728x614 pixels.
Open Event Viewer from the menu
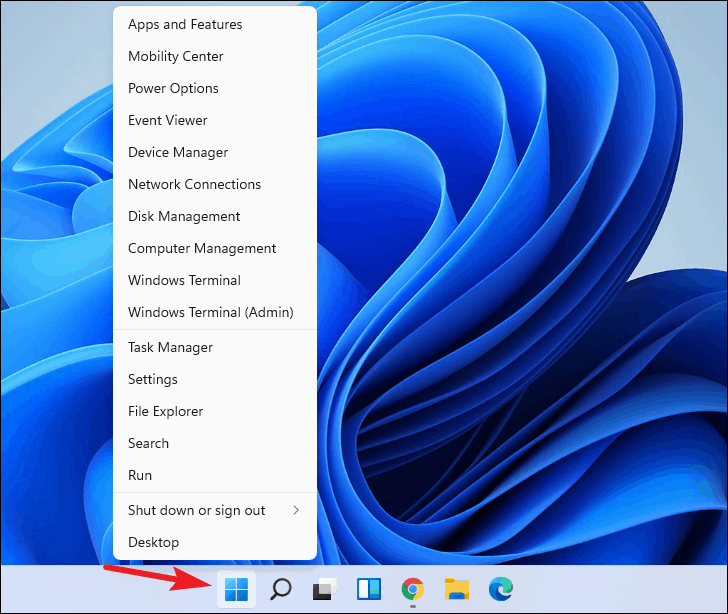tap(168, 120)
